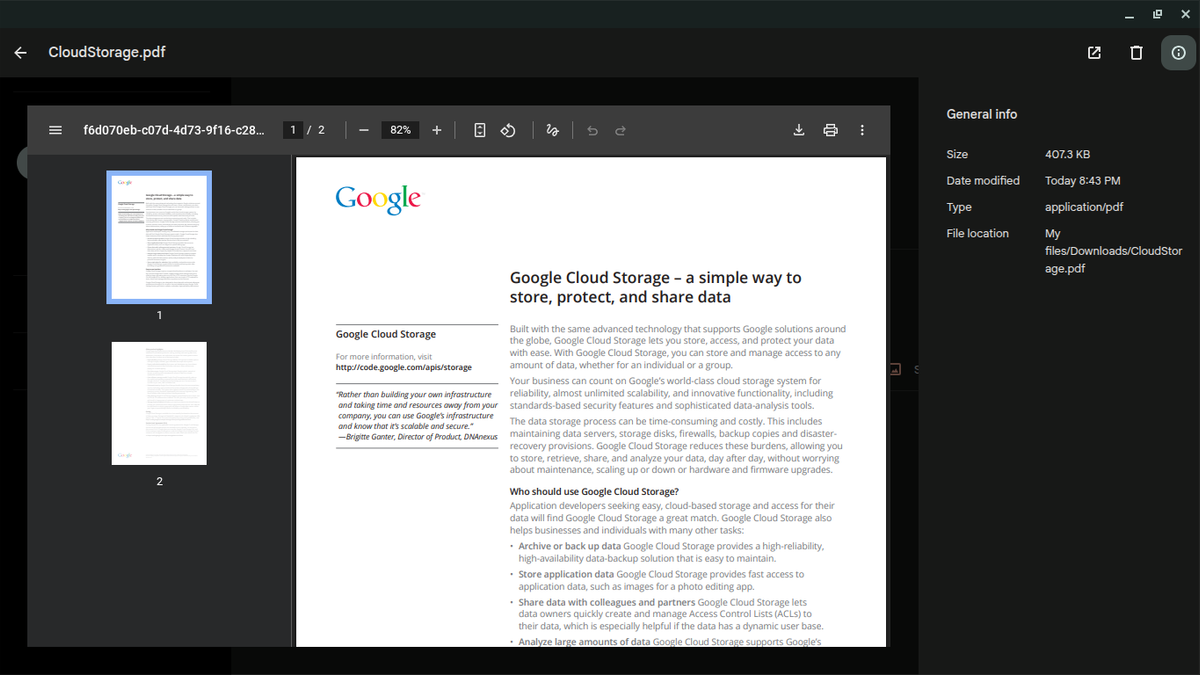Zoom out with the minus button
The width and height of the screenshot is (1200, 675).
pyautogui.click(x=364, y=130)
